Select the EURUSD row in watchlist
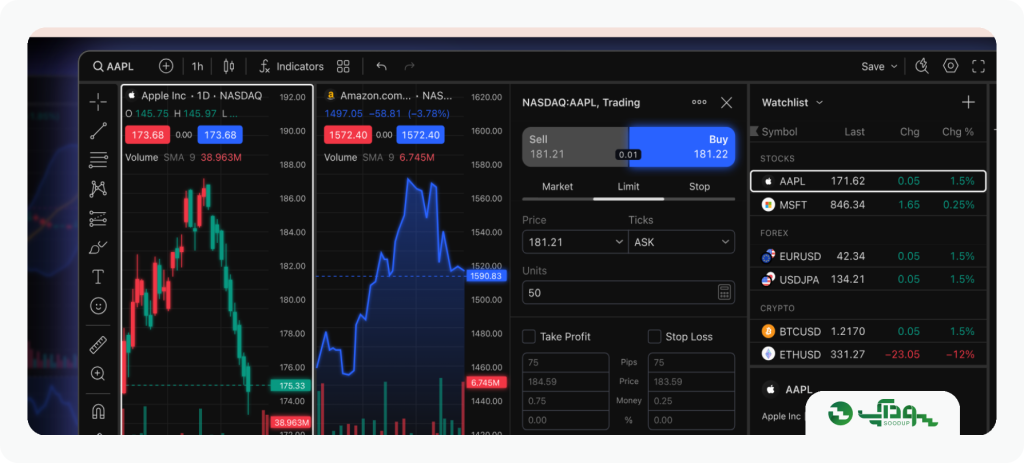Image resolution: width=1024 pixels, height=463 pixels. coord(868,256)
